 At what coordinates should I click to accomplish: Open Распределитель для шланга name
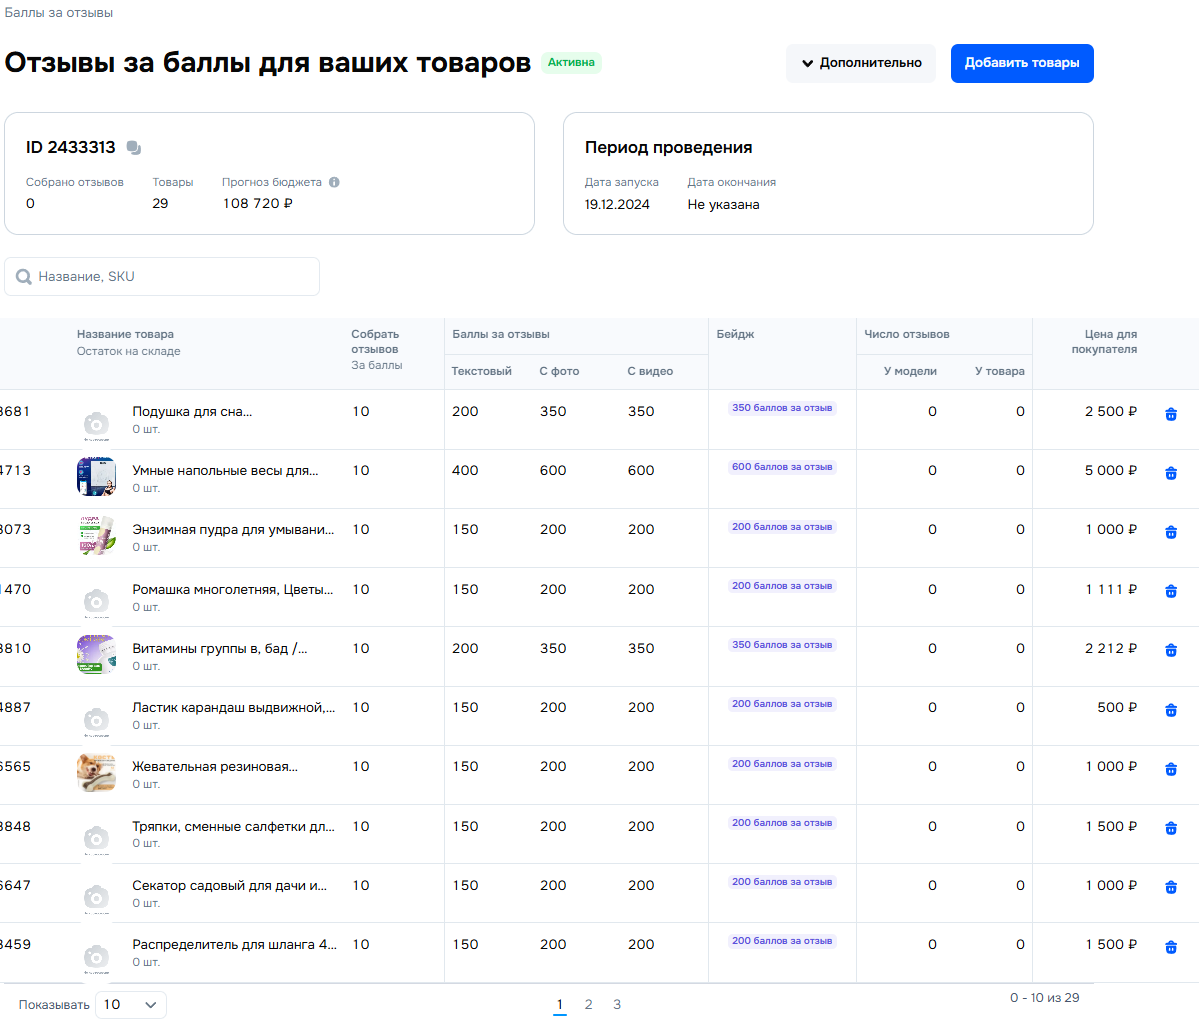pos(234,944)
